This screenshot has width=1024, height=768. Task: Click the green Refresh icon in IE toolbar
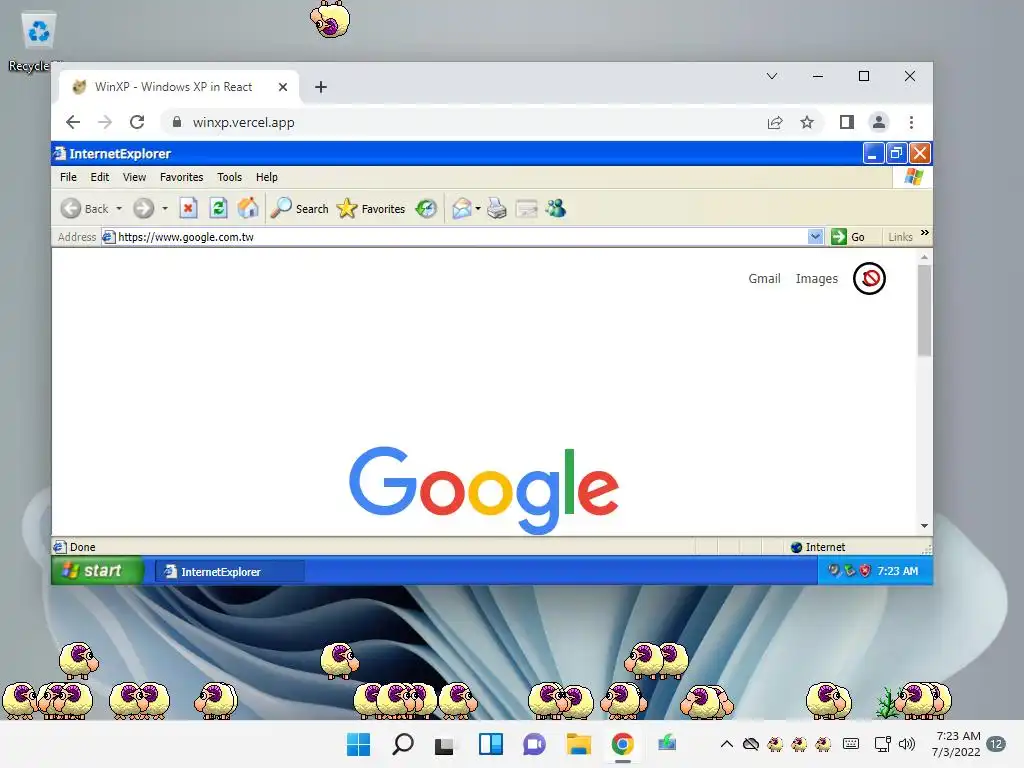coord(218,208)
